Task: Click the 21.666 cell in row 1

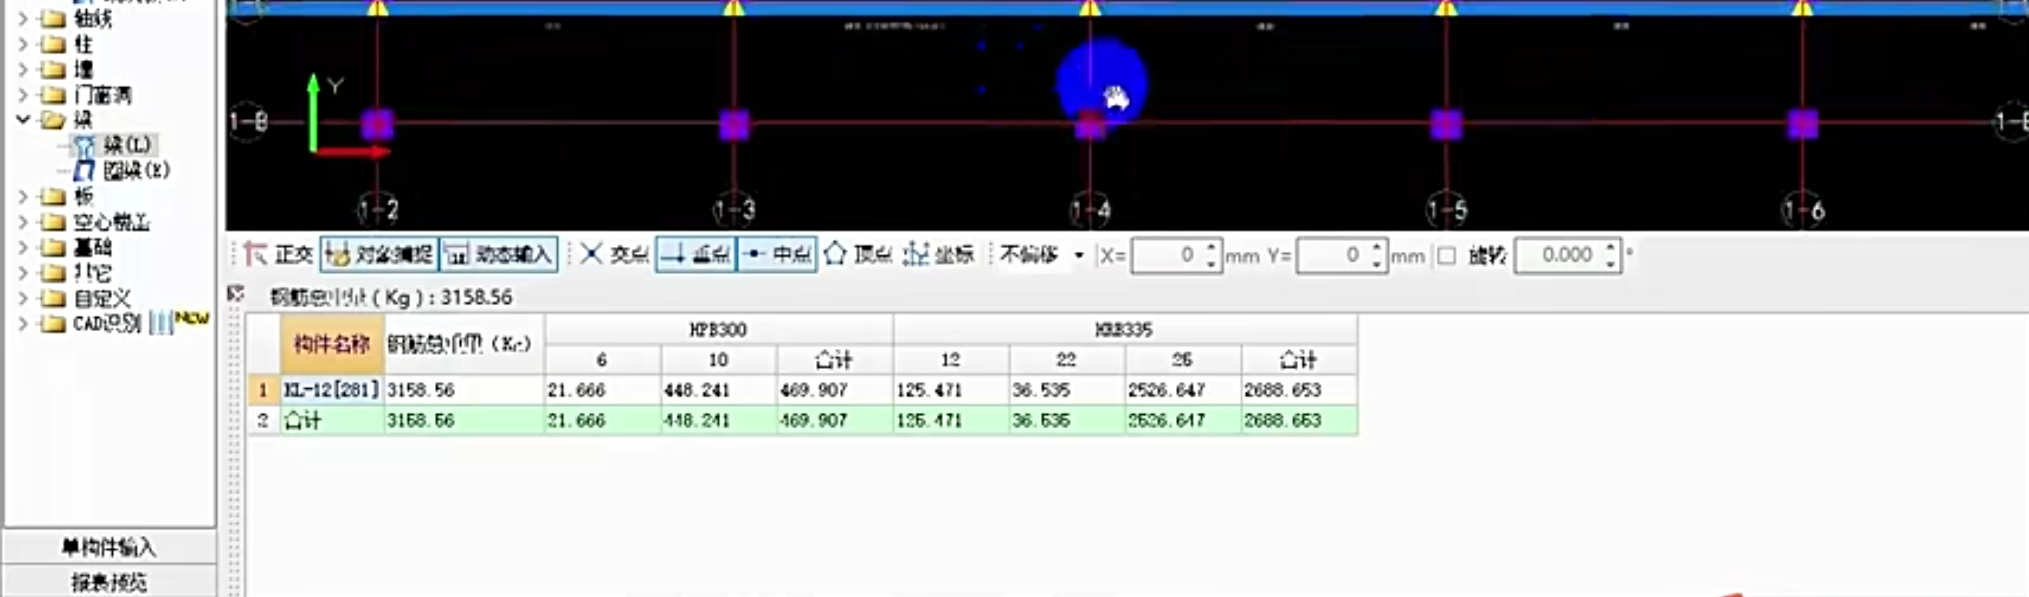Action: [x=602, y=390]
